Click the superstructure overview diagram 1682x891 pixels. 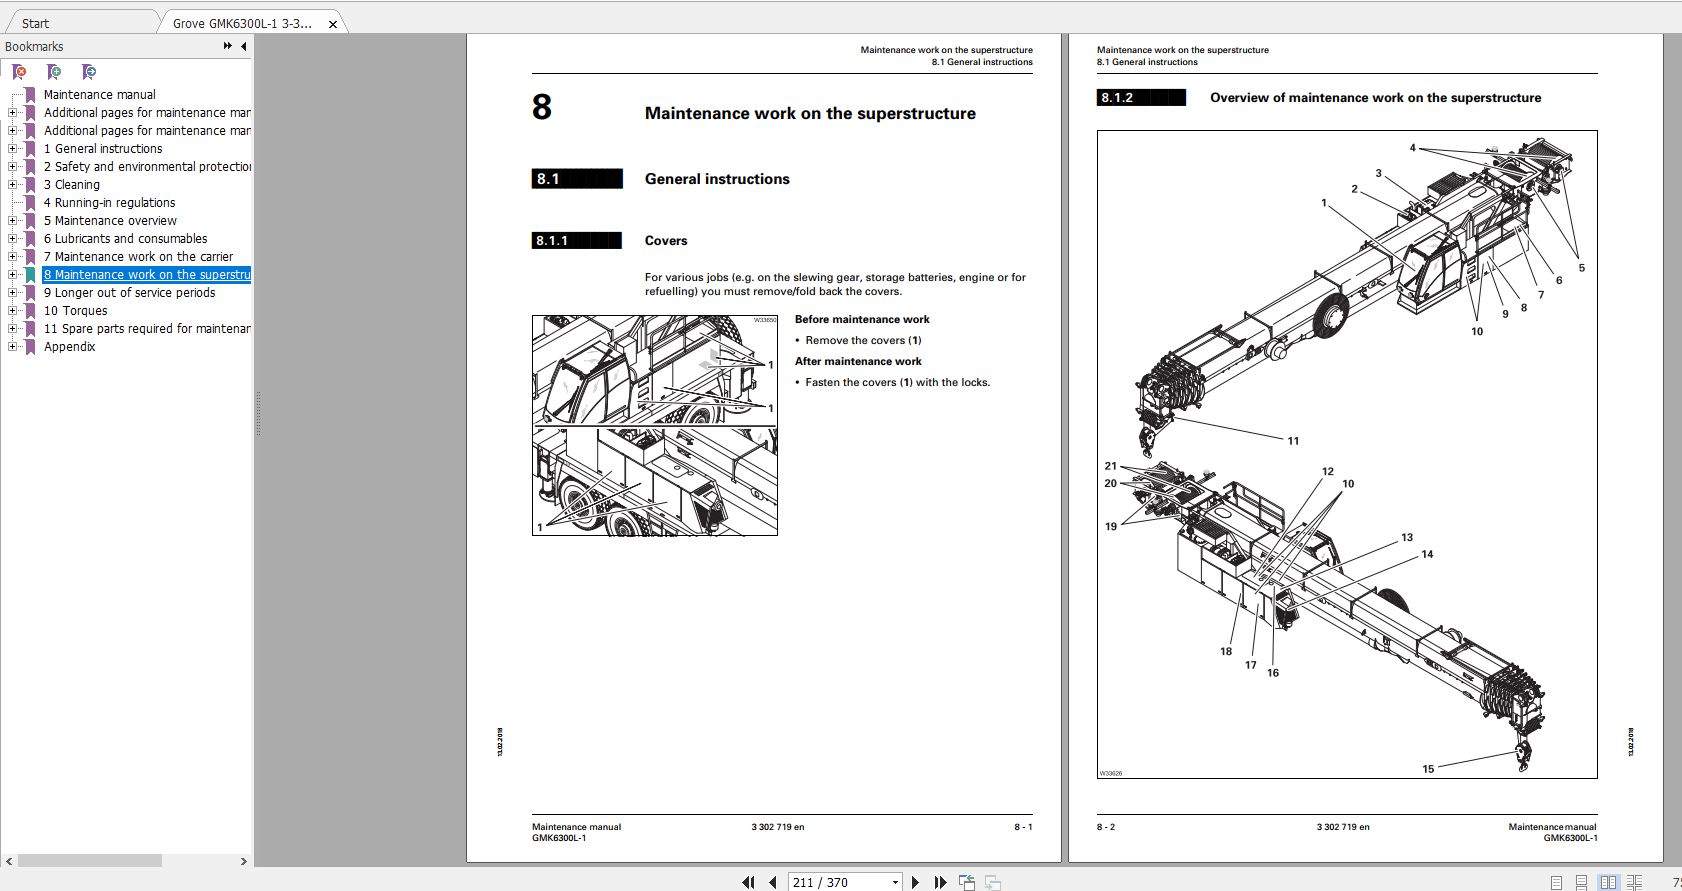pos(1347,454)
